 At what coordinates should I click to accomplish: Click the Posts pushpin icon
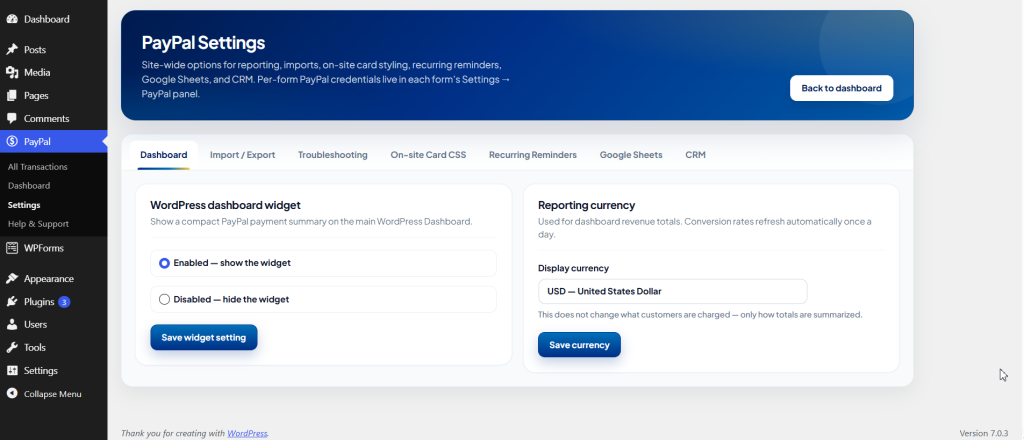pyautogui.click(x=12, y=50)
